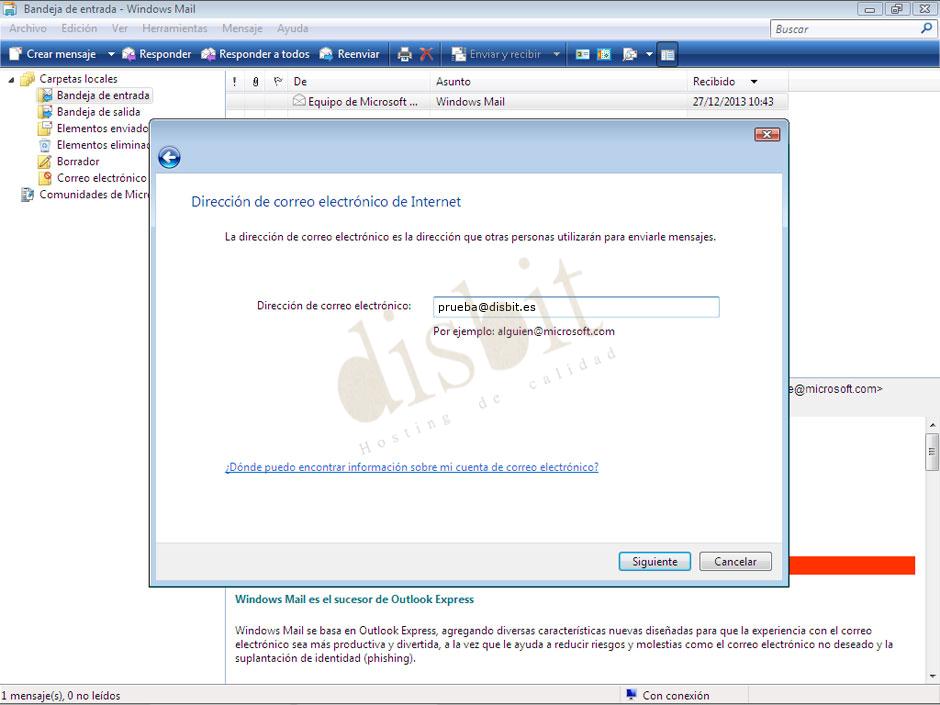Open the Herramientas menu
This screenshot has height=705, width=940.
tap(175, 28)
